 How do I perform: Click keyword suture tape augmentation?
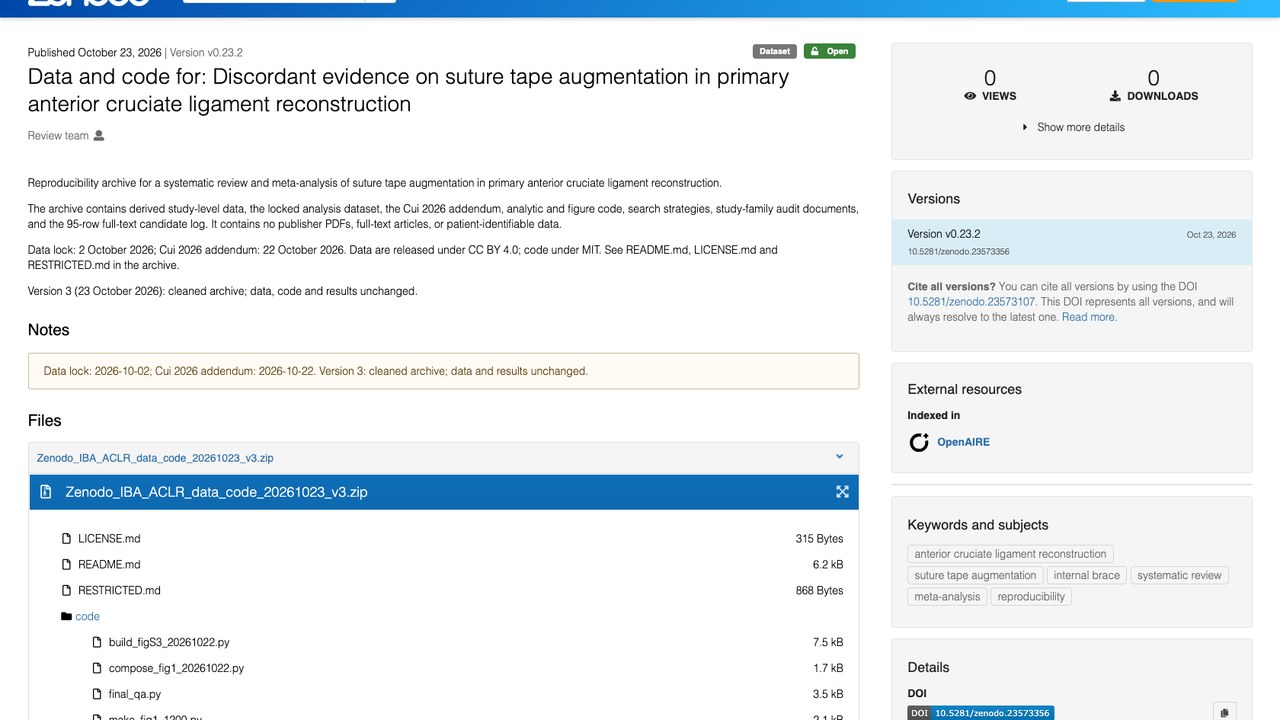975,576
